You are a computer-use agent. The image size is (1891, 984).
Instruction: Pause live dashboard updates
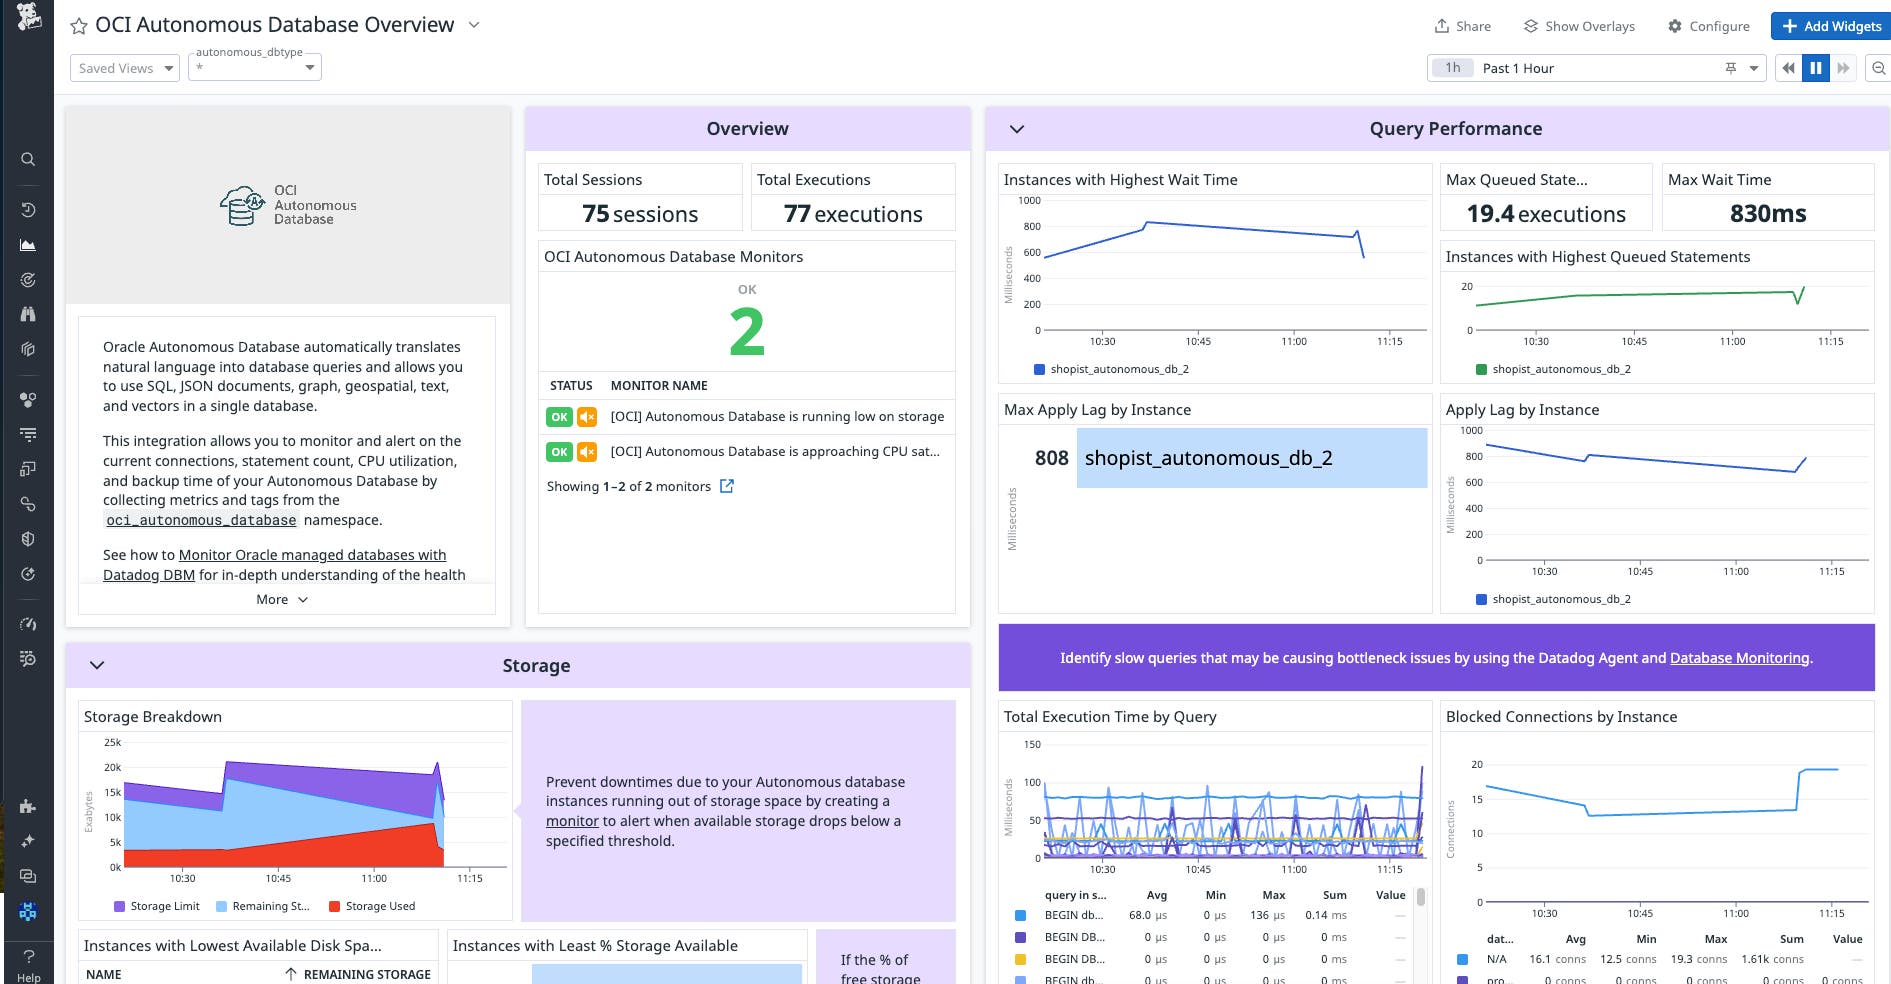[x=1815, y=68]
